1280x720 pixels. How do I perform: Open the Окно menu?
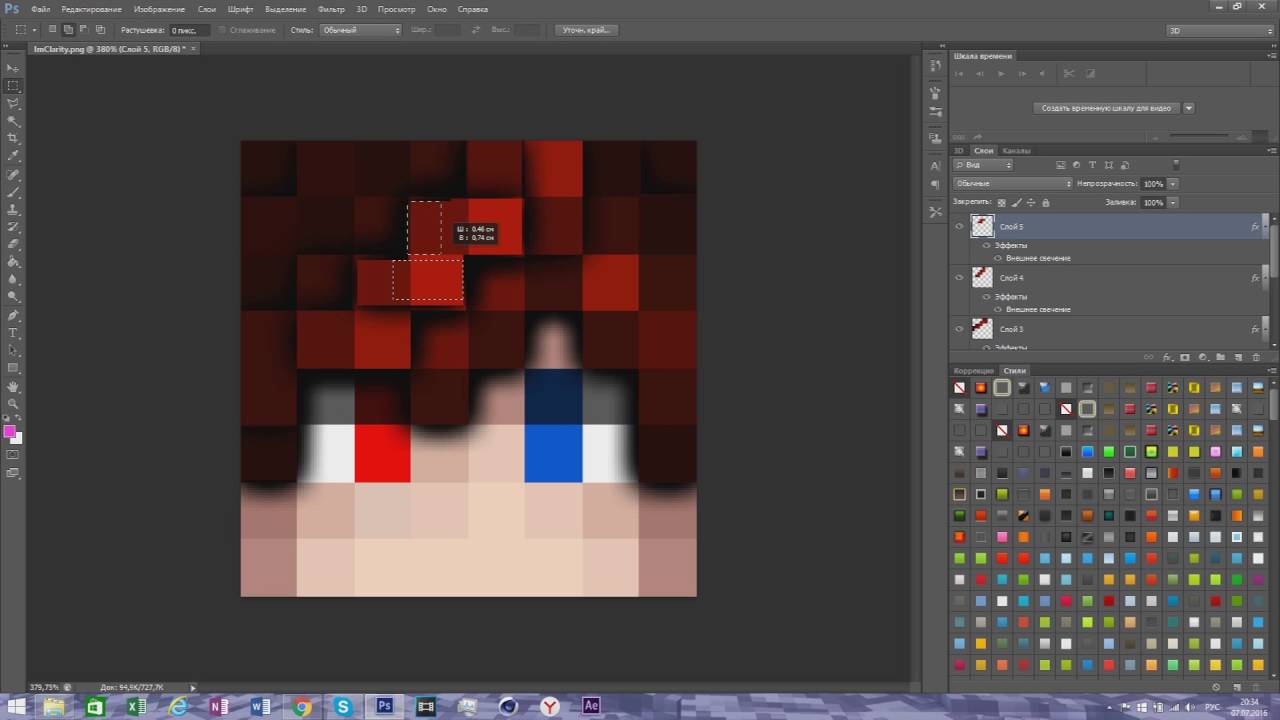click(x=437, y=9)
